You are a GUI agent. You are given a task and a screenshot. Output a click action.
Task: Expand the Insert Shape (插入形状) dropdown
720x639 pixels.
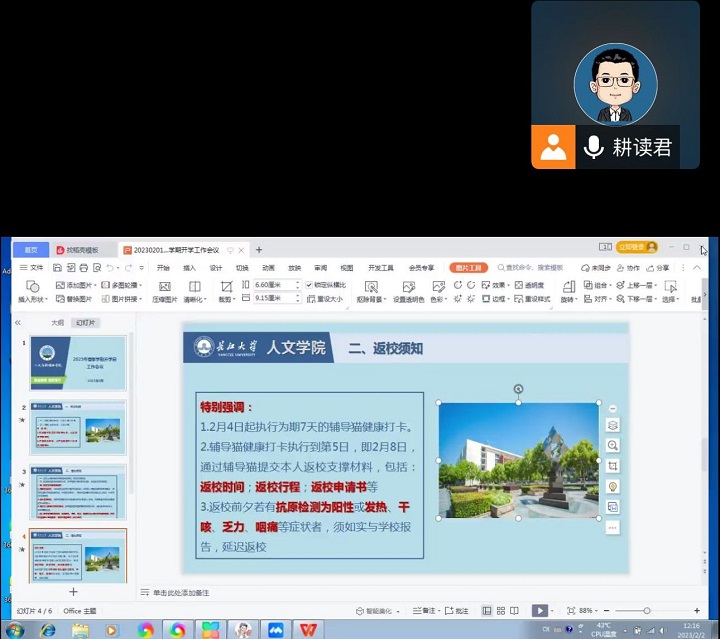pyautogui.click(x=33, y=299)
